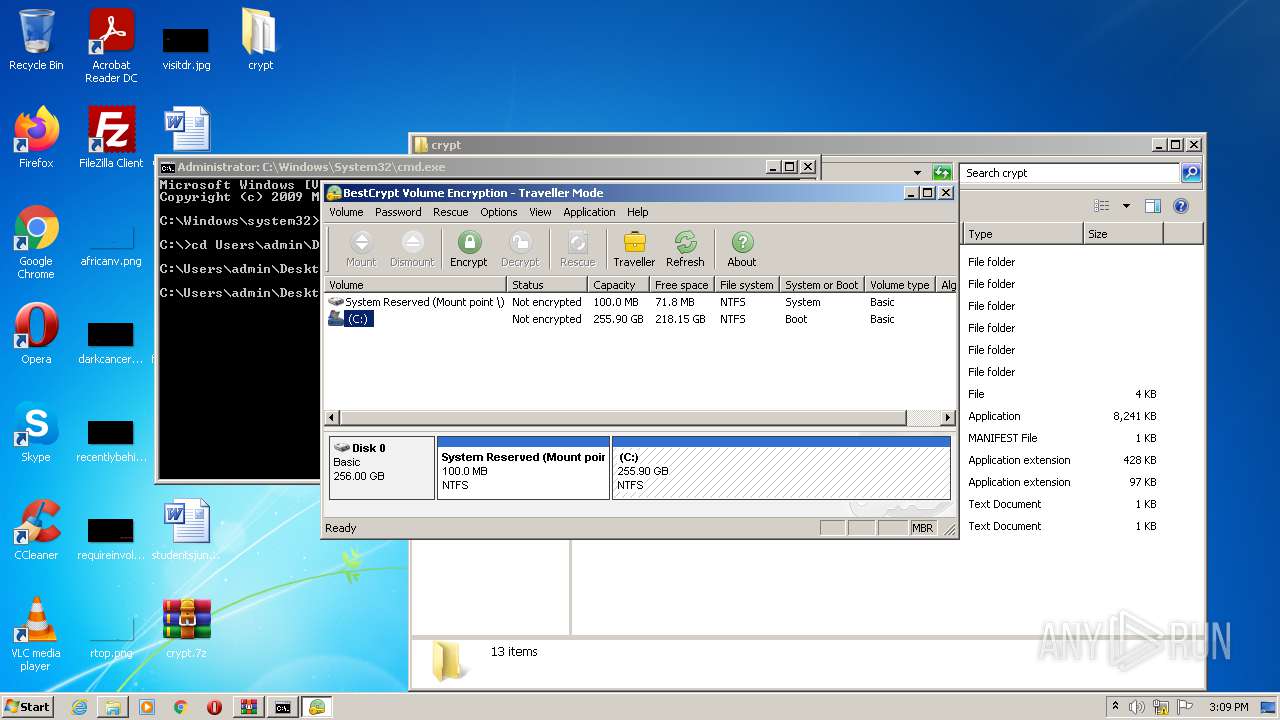The image size is (1280, 720).
Task: Click the Refresh toolbar icon
Action: [685, 249]
